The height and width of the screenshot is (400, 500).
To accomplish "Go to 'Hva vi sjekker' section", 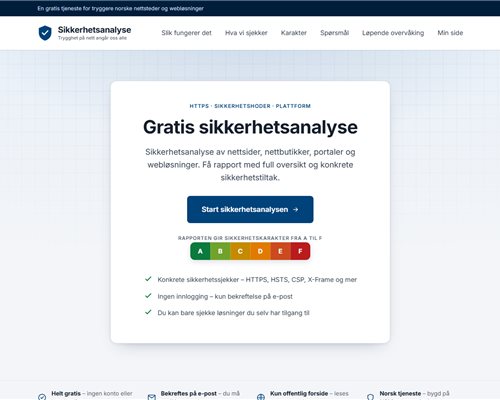I will [246, 33].
